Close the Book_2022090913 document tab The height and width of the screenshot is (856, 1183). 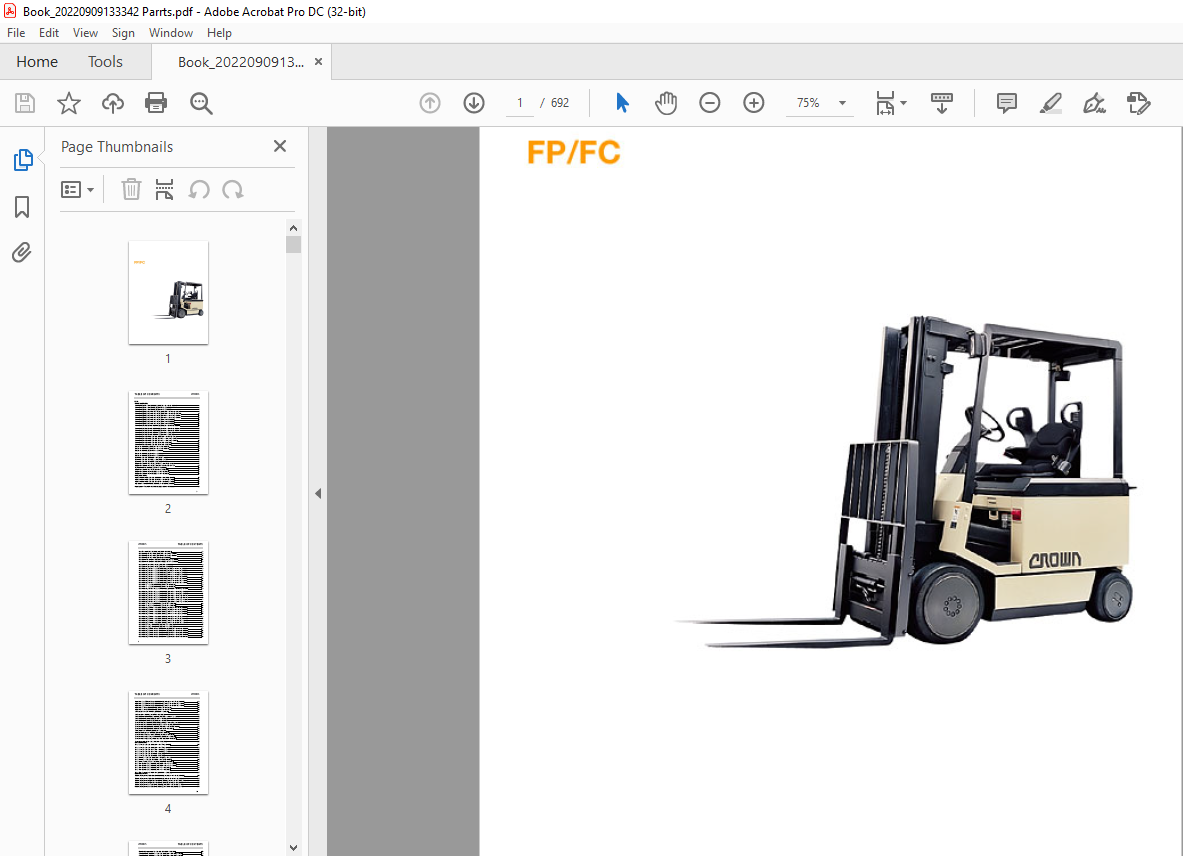tap(318, 62)
